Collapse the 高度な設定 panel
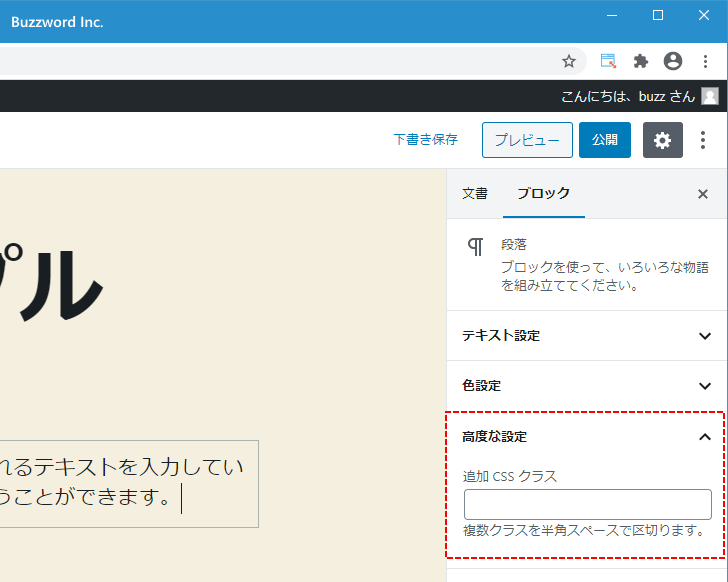The width and height of the screenshot is (728, 582). tap(586, 437)
